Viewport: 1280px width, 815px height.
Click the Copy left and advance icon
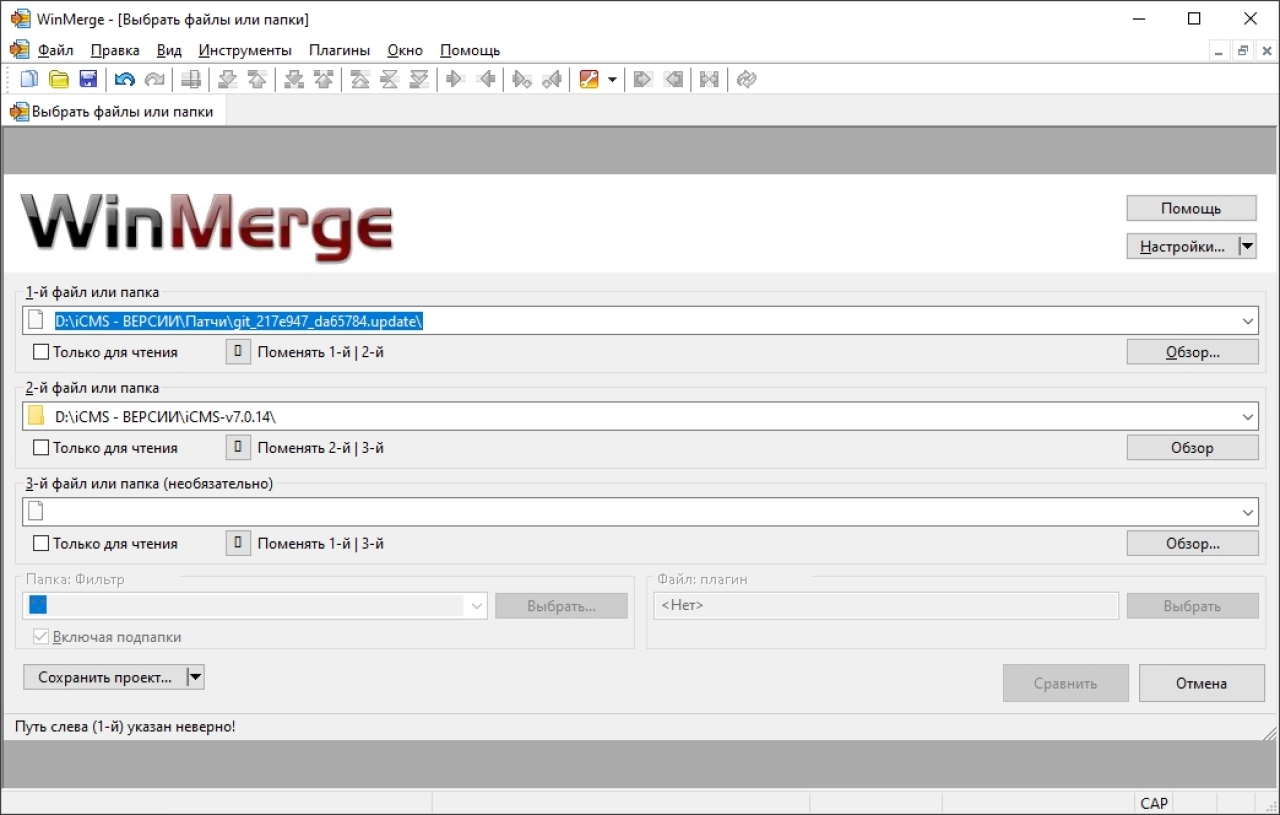[551, 79]
